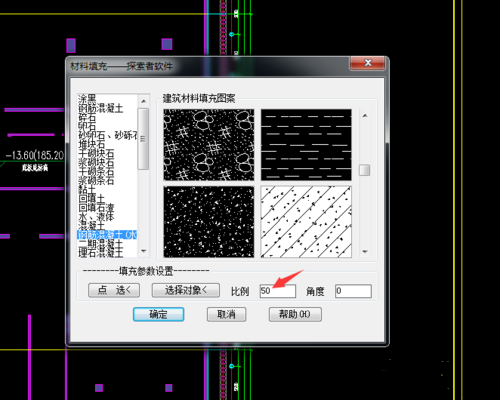Click the 选择对象< button
This screenshot has height=400, width=500.
pyautogui.click(x=186, y=290)
